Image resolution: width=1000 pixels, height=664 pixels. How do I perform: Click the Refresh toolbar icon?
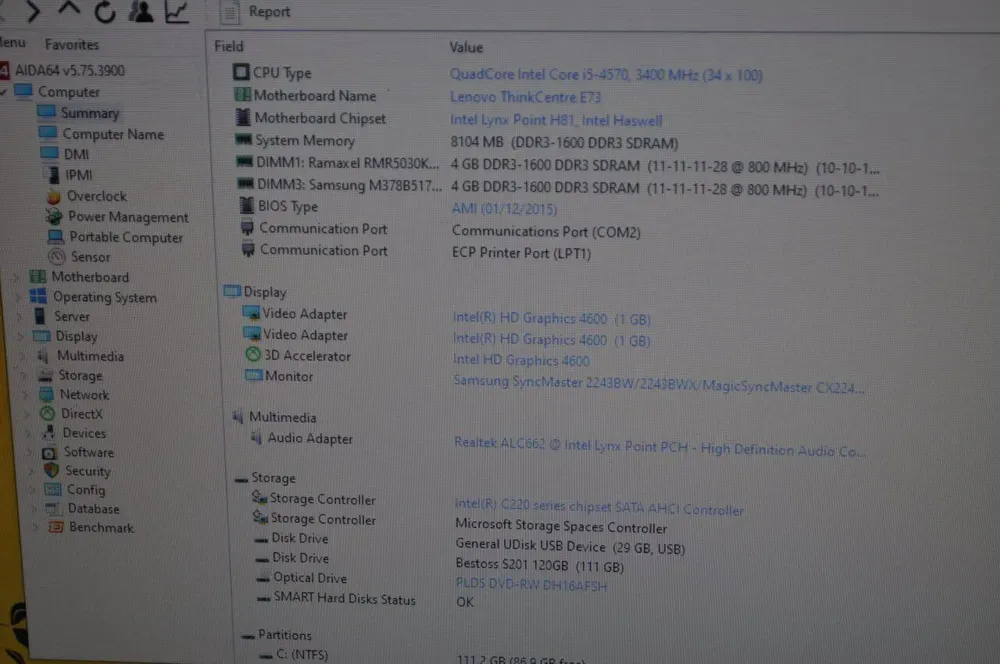pos(104,11)
